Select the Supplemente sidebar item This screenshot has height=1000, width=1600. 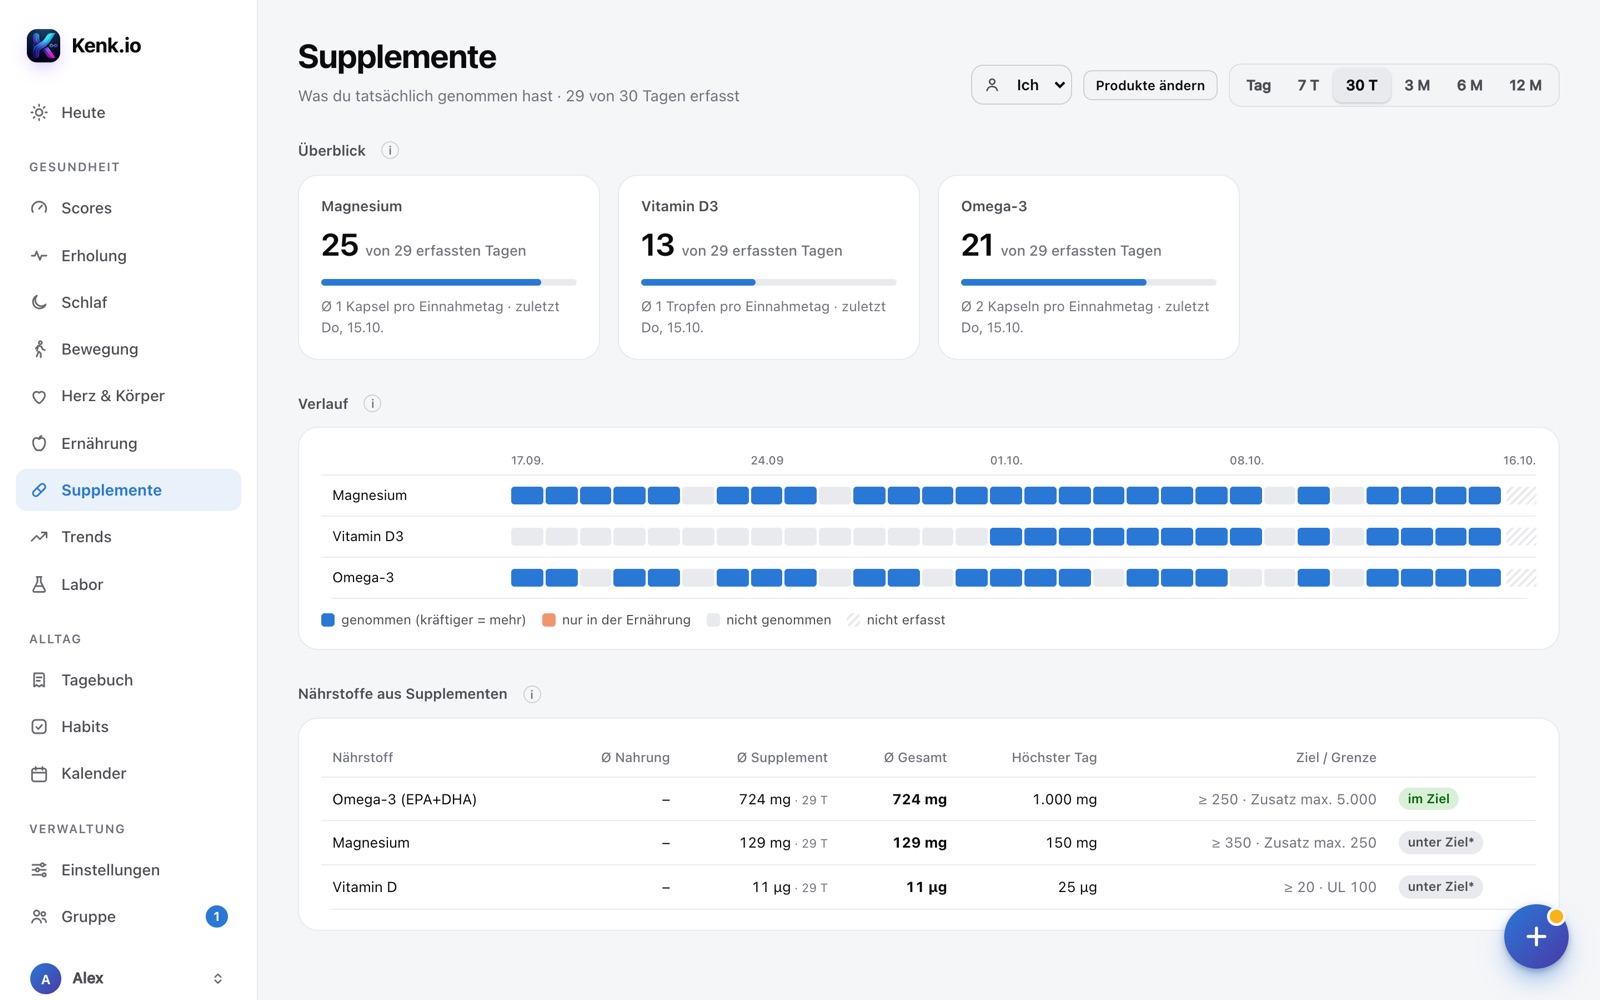click(129, 490)
